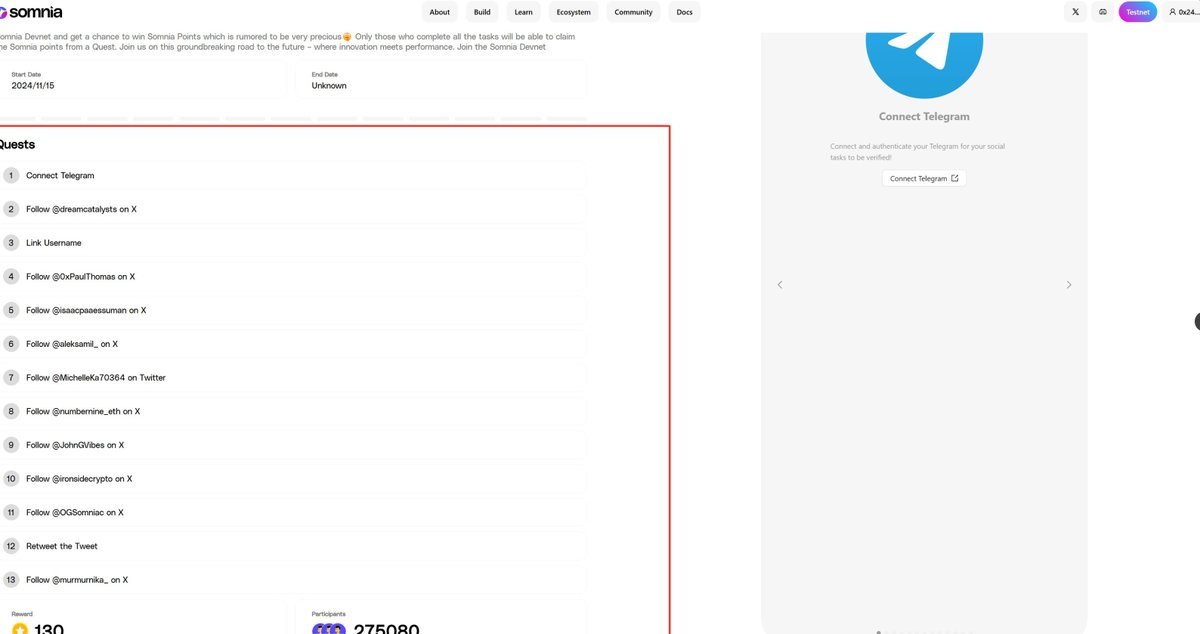Select the Link Username quest

(x=293, y=243)
